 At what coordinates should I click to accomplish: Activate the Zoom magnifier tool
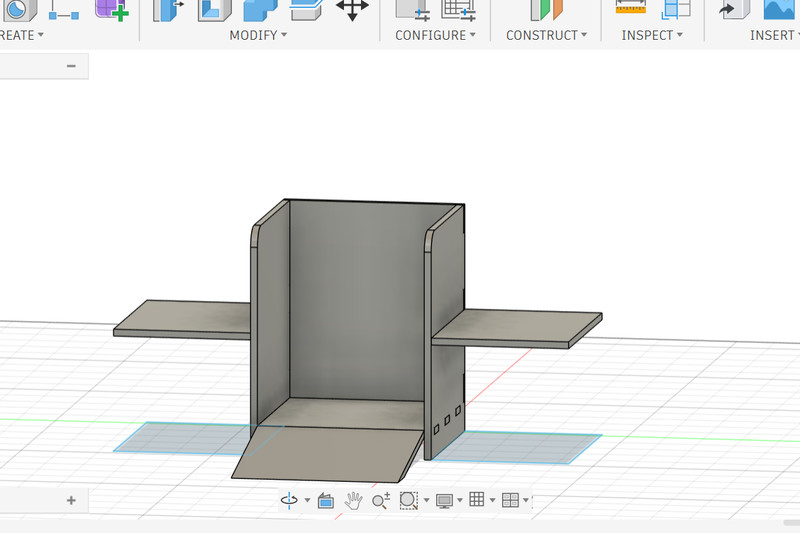[381, 501]
